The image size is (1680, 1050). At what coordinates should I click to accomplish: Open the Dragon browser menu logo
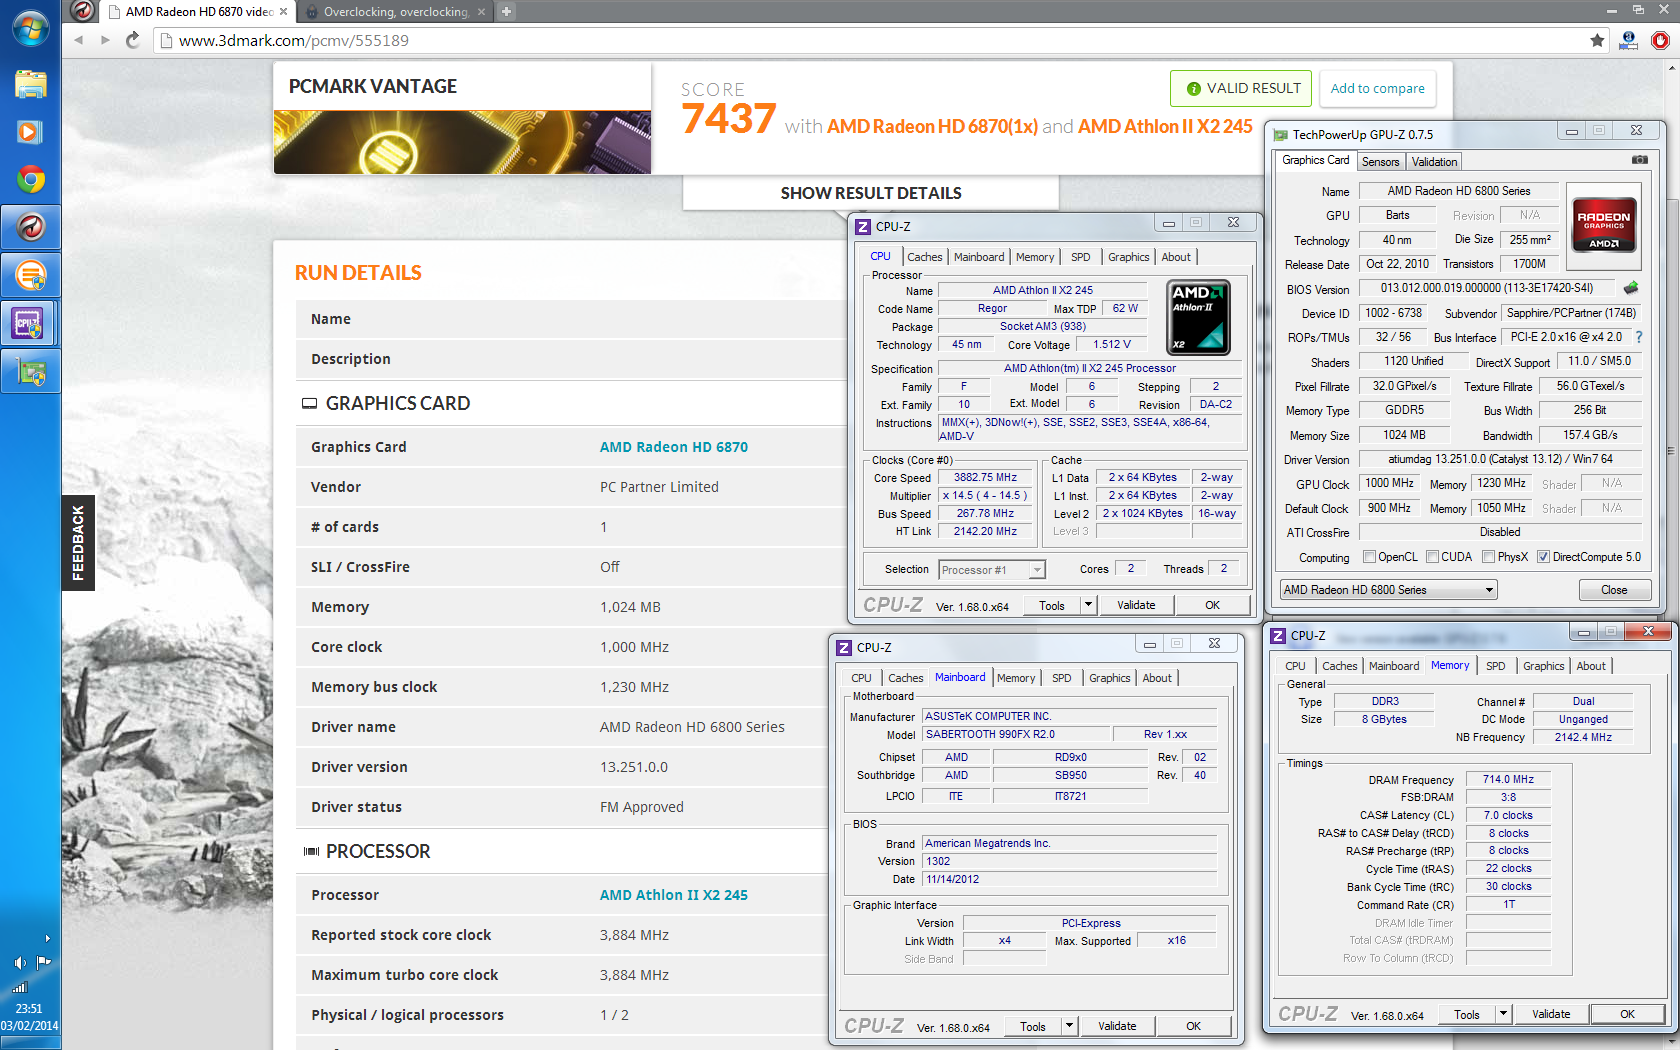[x=83, y=11]
